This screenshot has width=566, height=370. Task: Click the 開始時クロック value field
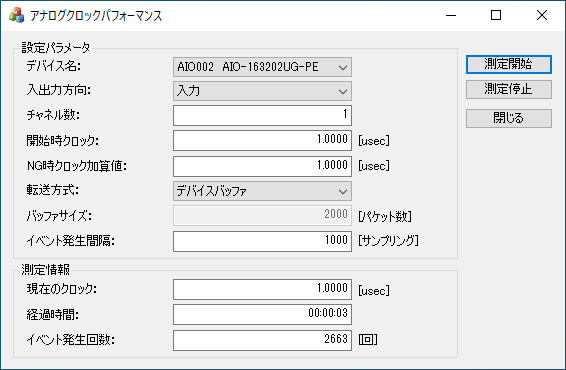click(x=262, y=140)
